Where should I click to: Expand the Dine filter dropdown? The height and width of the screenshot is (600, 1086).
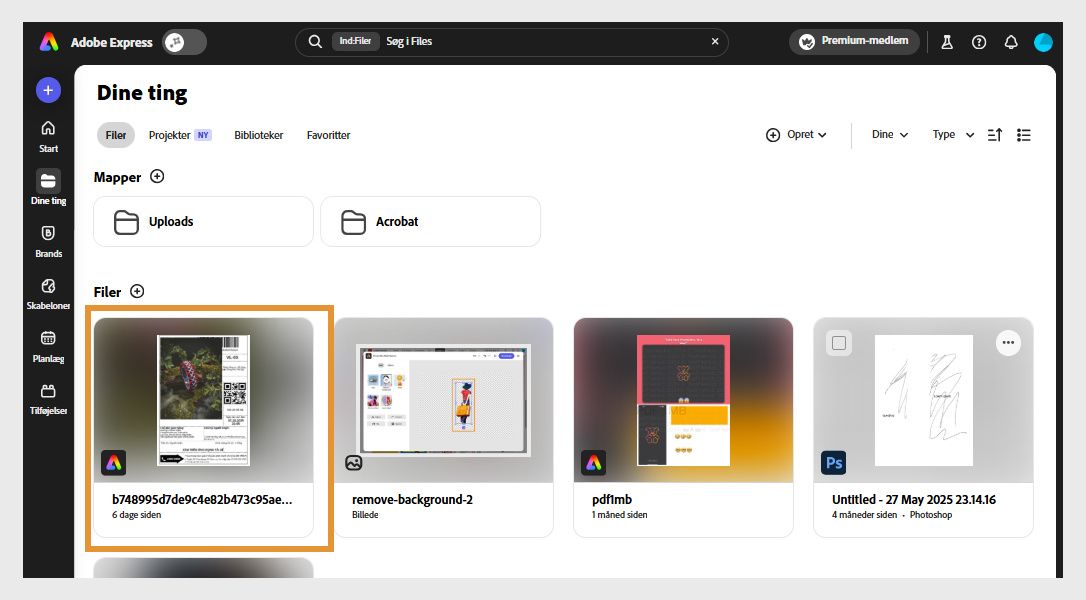(888, 134)
